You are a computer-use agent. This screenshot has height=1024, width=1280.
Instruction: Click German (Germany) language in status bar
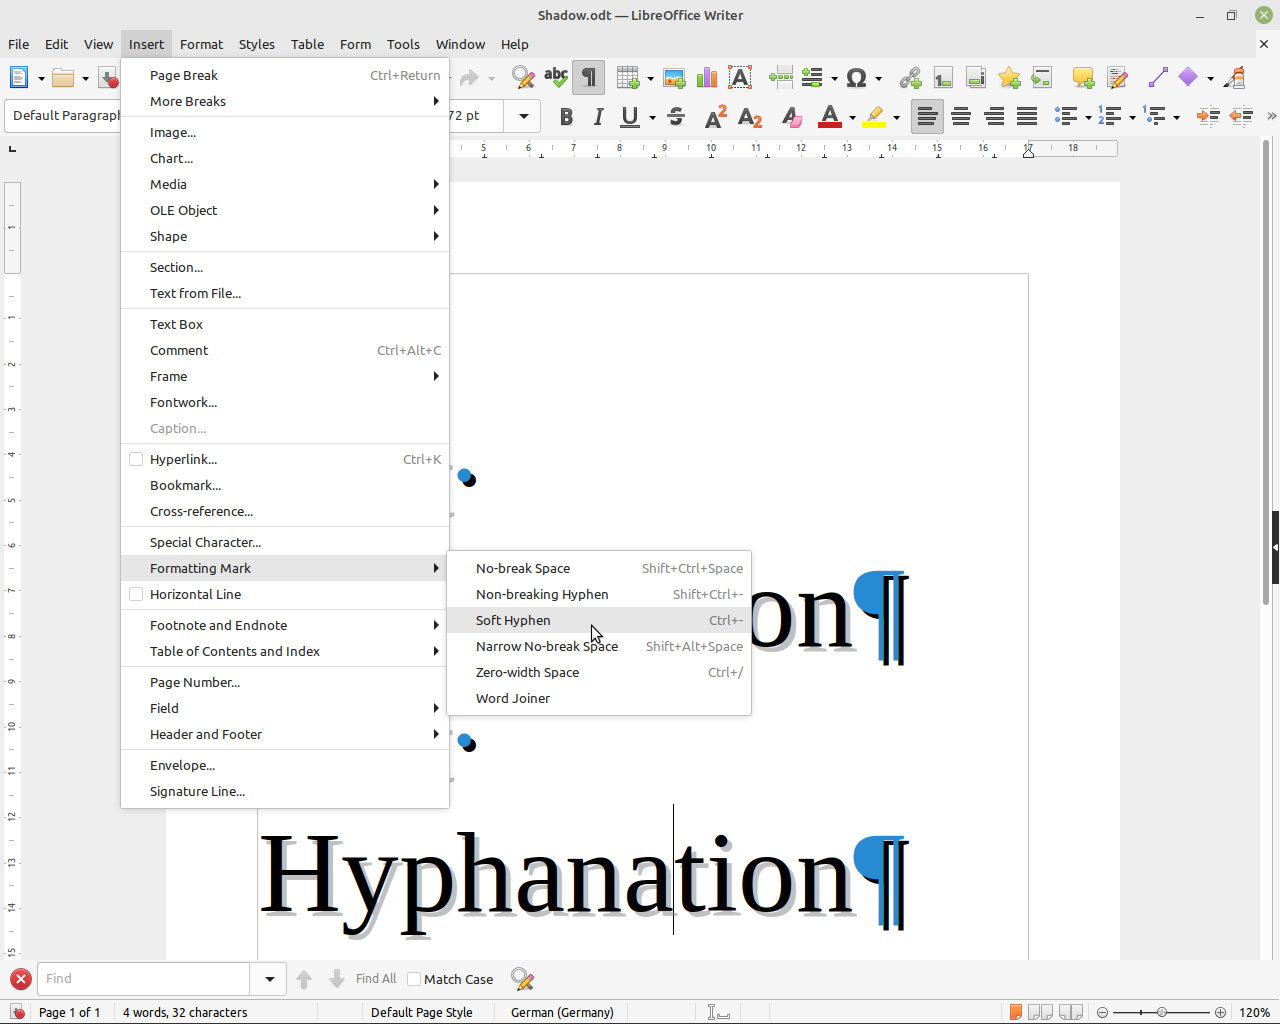click(562, 1012)
